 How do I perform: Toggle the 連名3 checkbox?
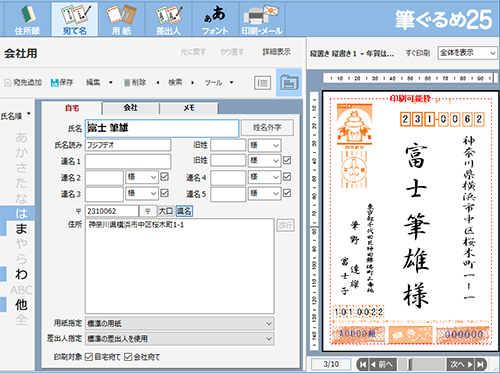click(164, 193)
